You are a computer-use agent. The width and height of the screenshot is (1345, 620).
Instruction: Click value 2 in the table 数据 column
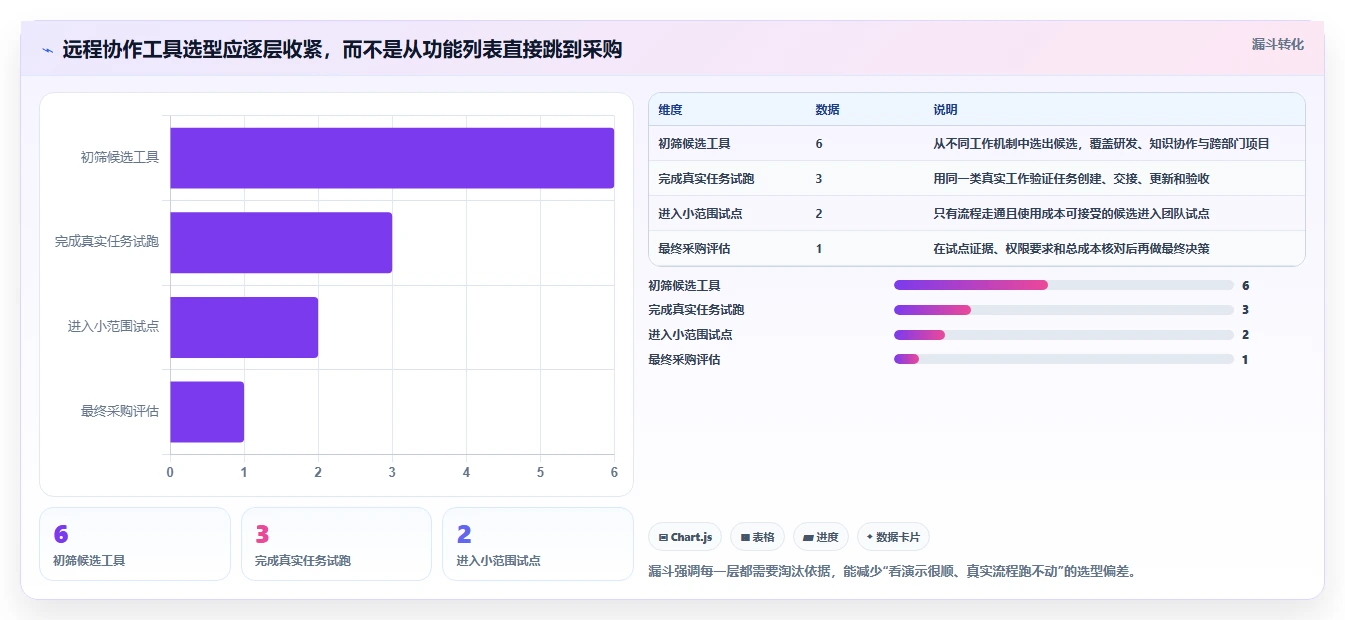(x=819, y=214)
